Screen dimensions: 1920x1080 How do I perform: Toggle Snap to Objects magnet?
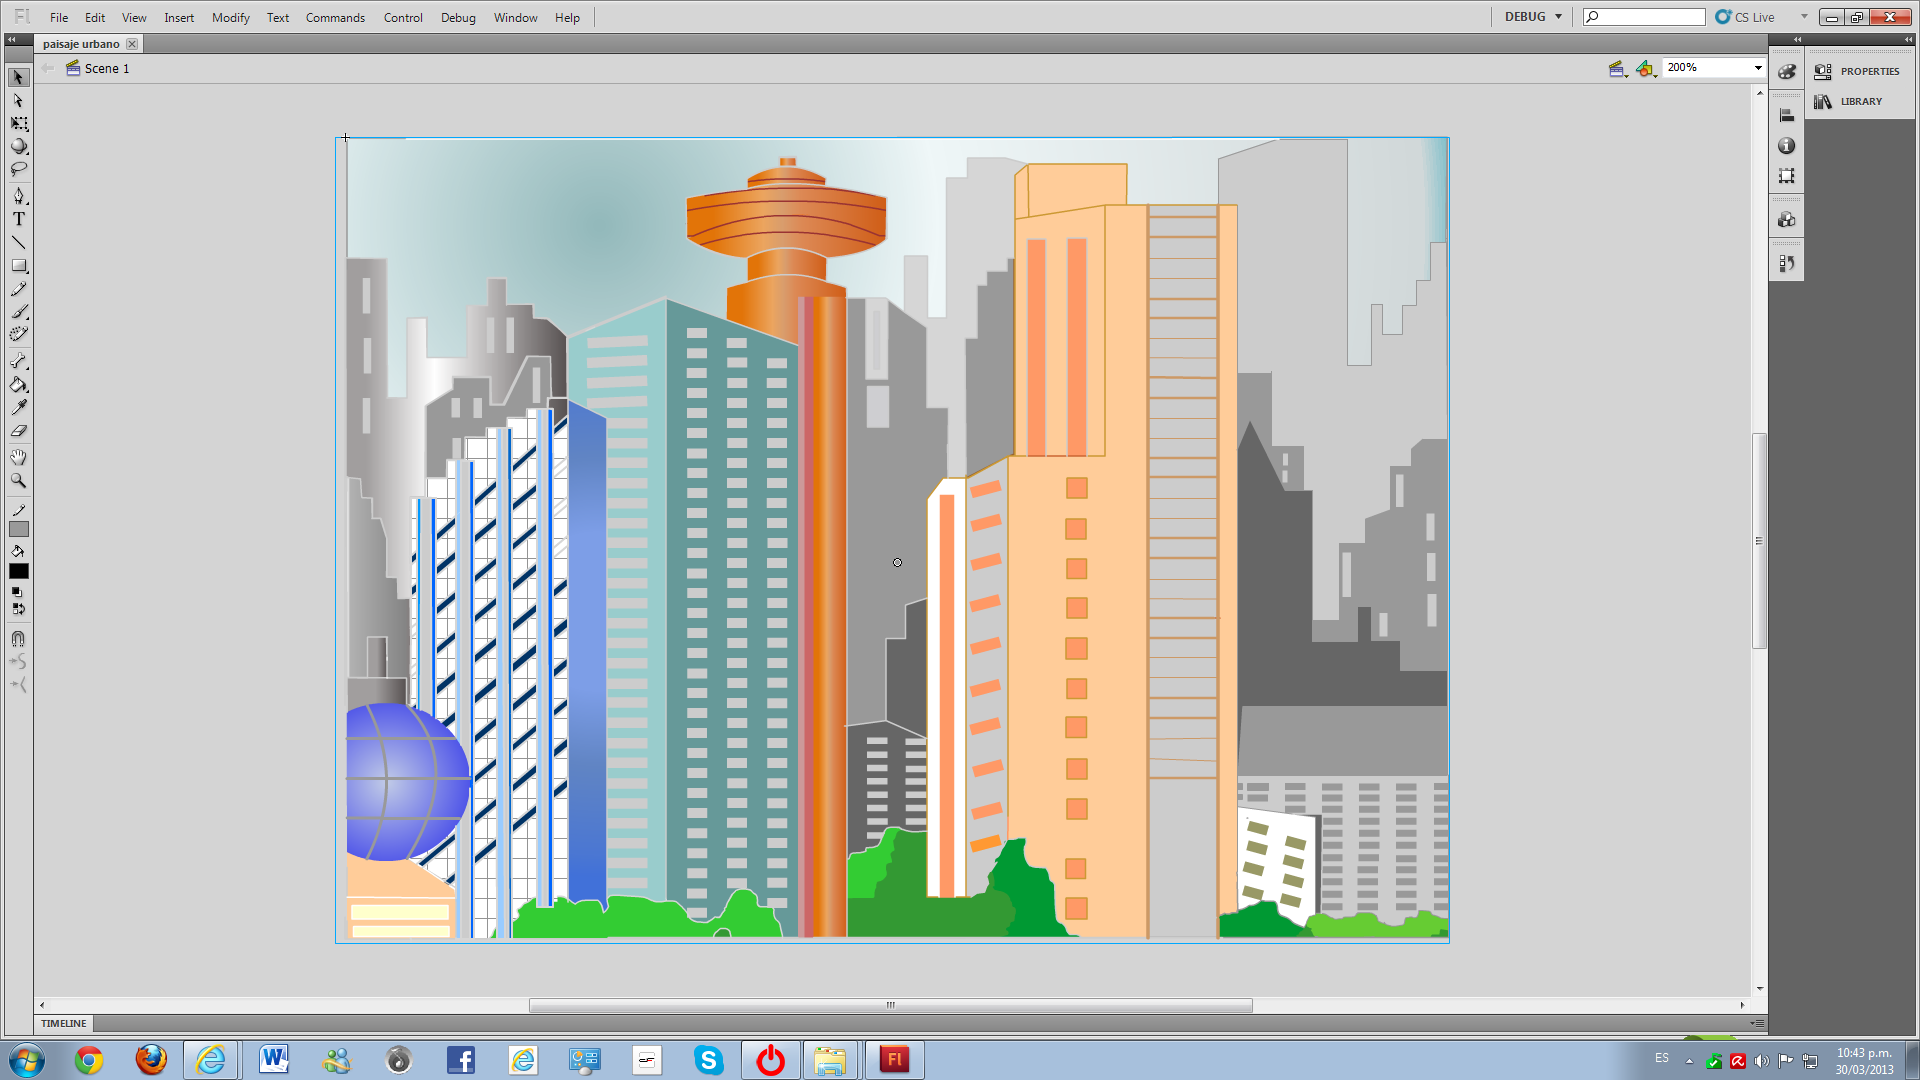pyautogui.click(x=18, y=638)
